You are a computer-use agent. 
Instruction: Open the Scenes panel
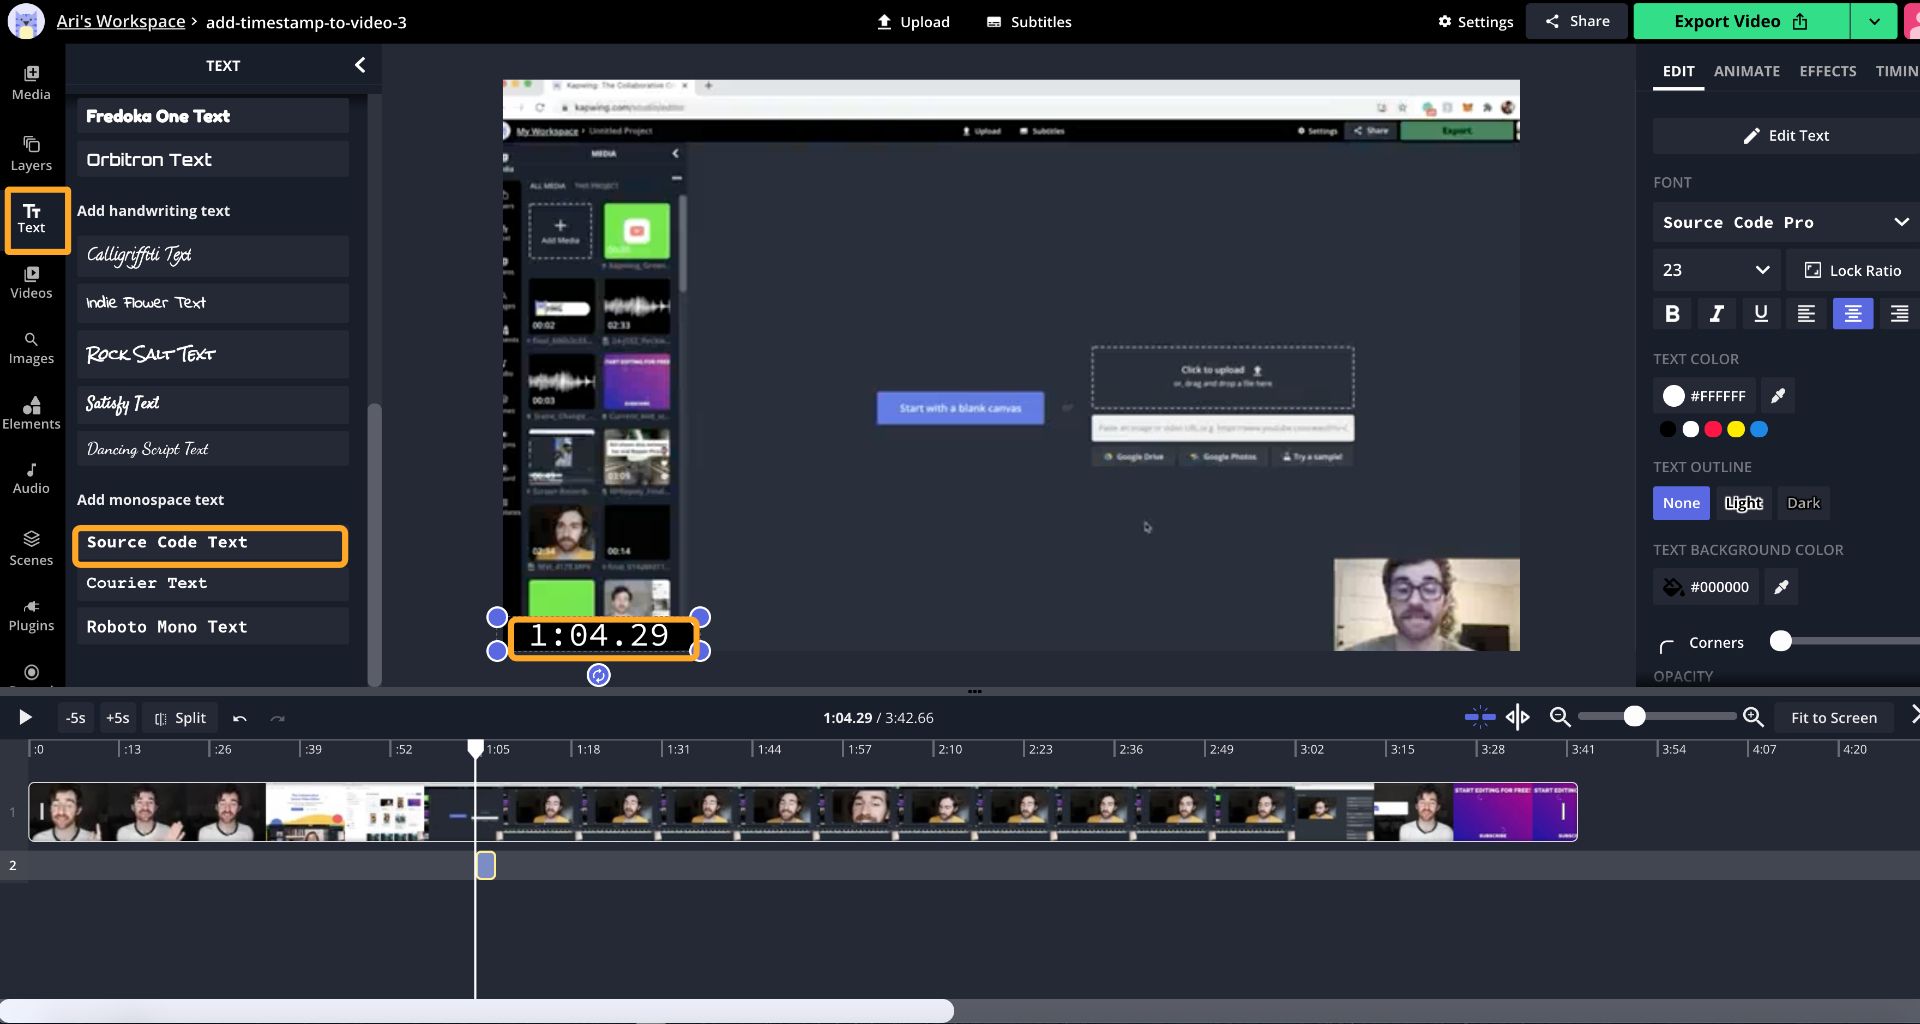point(31,548)
